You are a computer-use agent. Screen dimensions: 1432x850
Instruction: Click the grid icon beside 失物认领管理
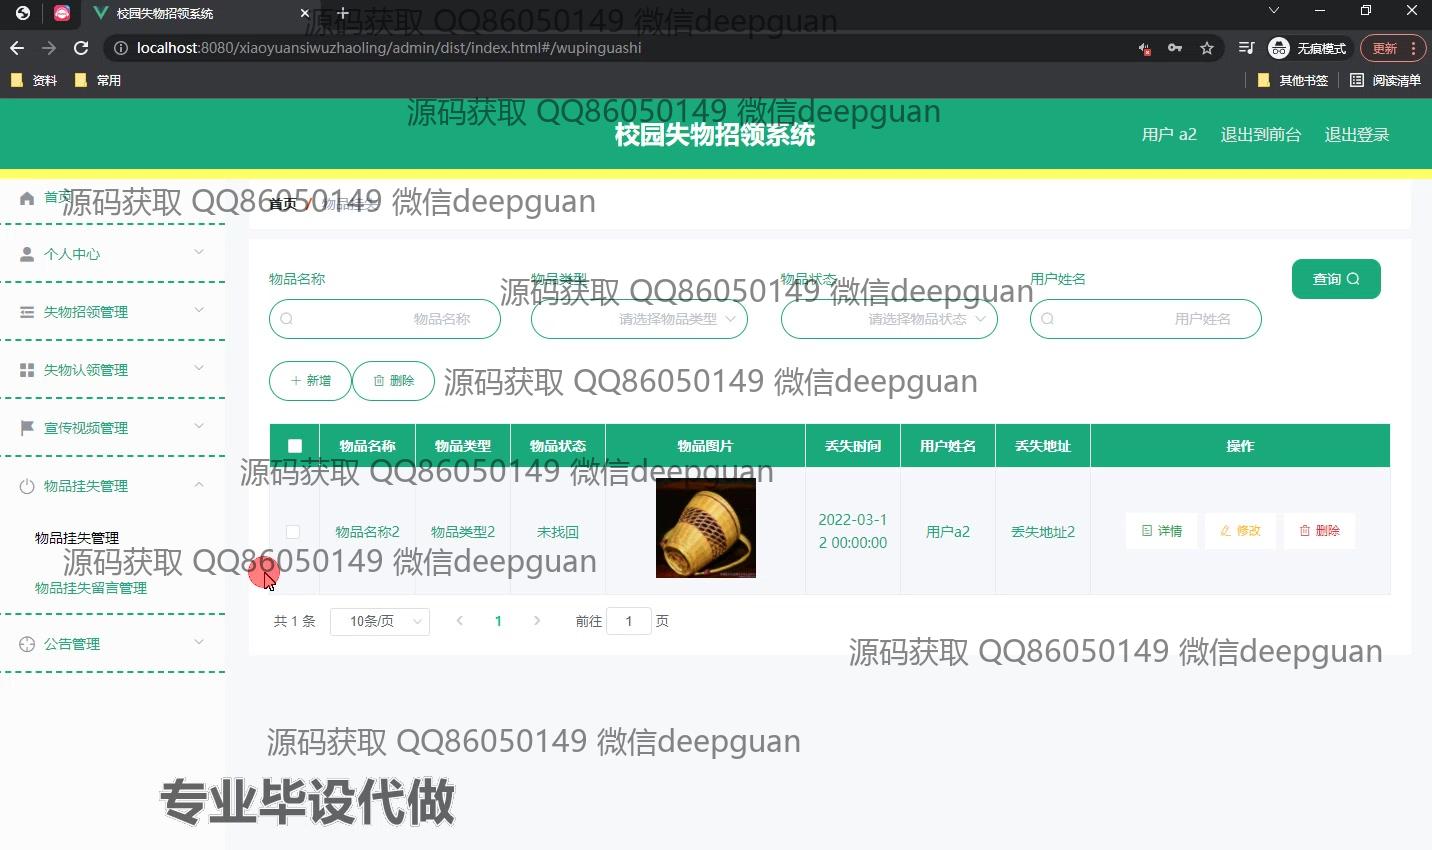26,369
